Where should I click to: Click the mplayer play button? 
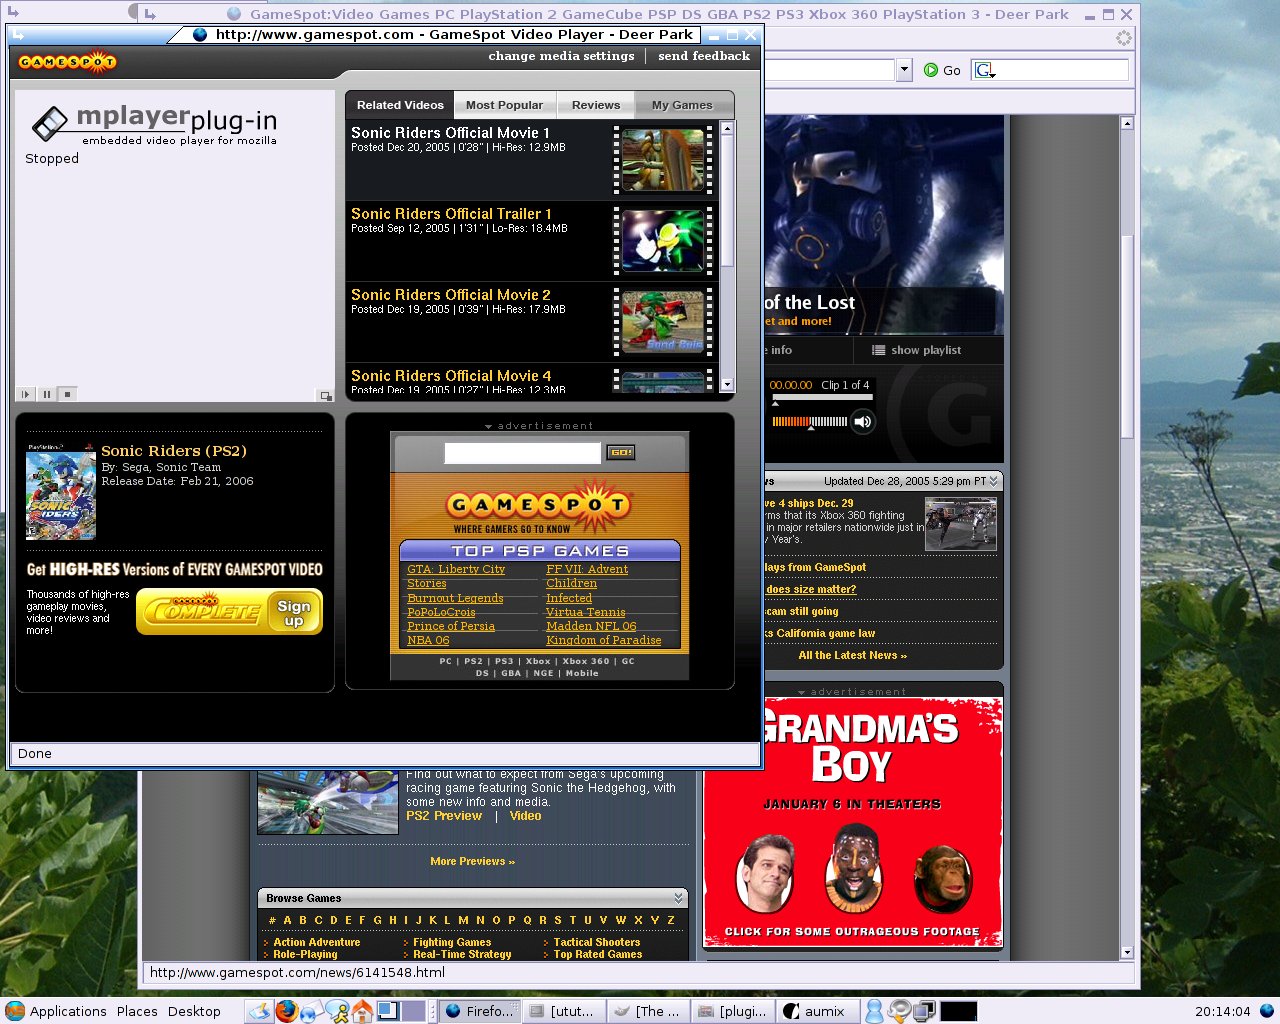point(25,395)
